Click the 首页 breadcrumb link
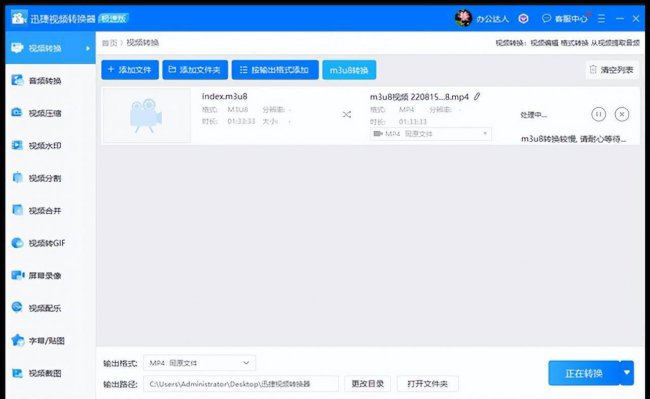The width and height of the screenshot is (650, 399). tap(109, 43)
